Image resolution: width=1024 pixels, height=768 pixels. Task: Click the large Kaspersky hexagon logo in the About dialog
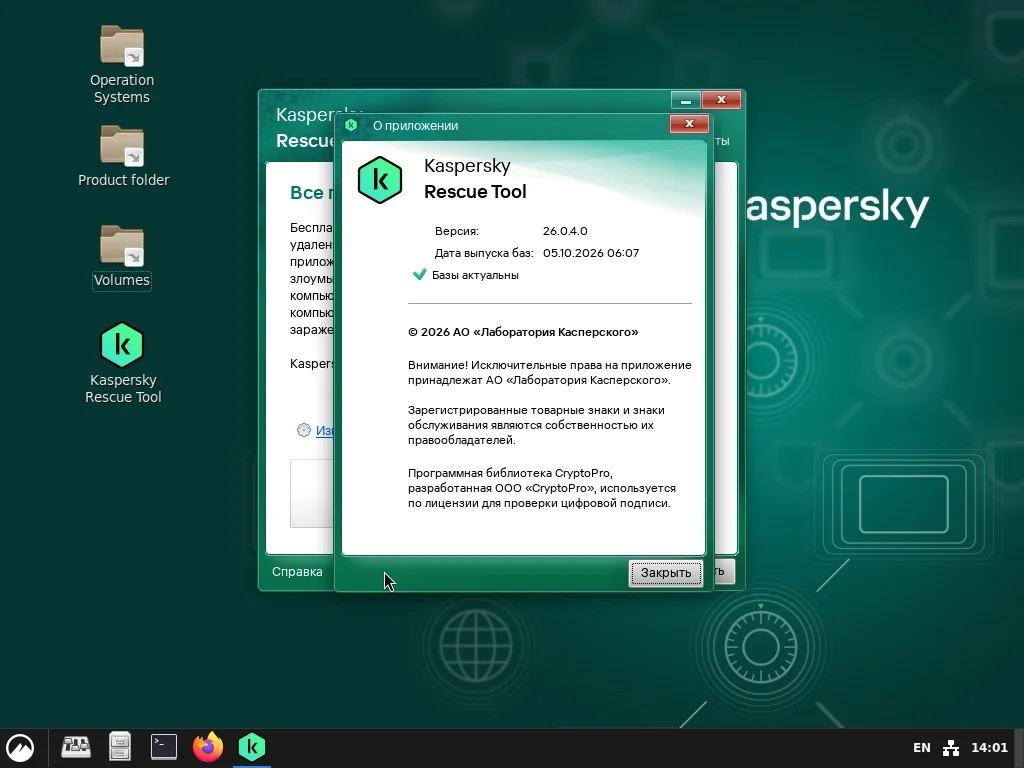coord(379,180)
